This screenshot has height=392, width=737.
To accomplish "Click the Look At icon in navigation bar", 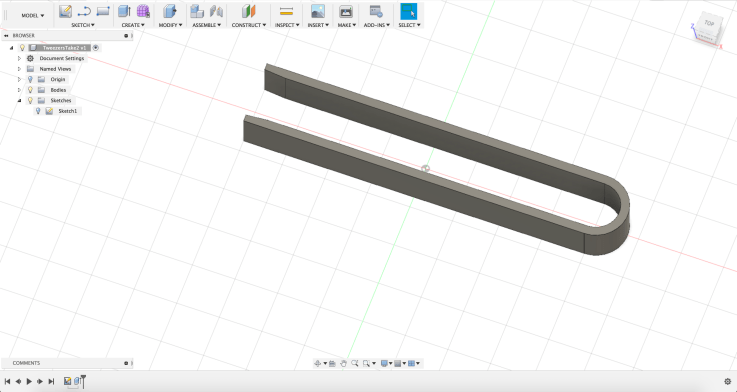I will [x=332, y=363].
